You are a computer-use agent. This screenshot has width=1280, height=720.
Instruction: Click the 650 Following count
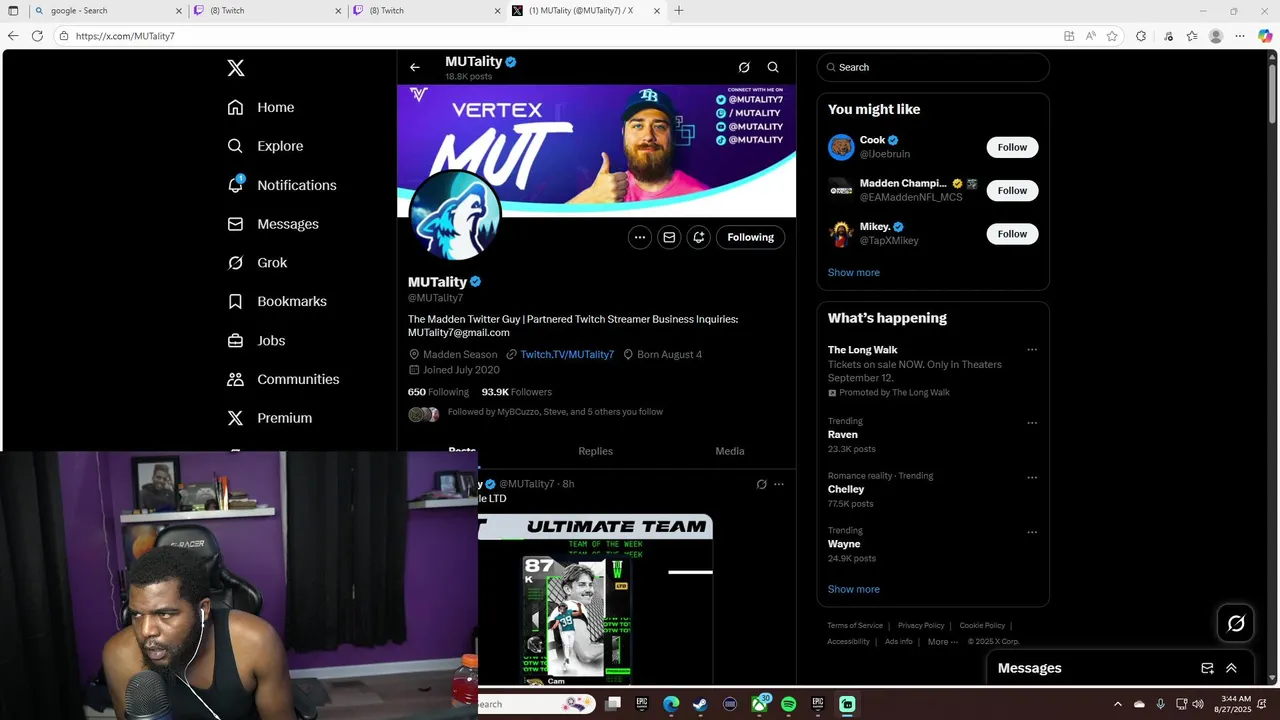coord(438,392)
